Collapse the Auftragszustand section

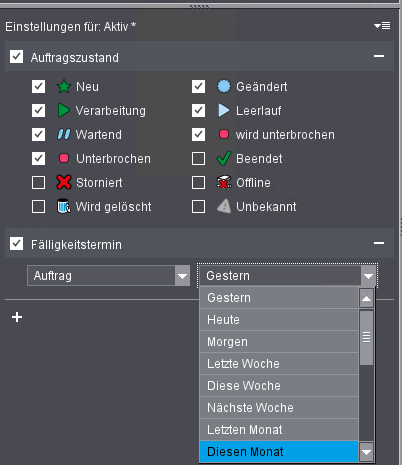(x=379, y=56)
